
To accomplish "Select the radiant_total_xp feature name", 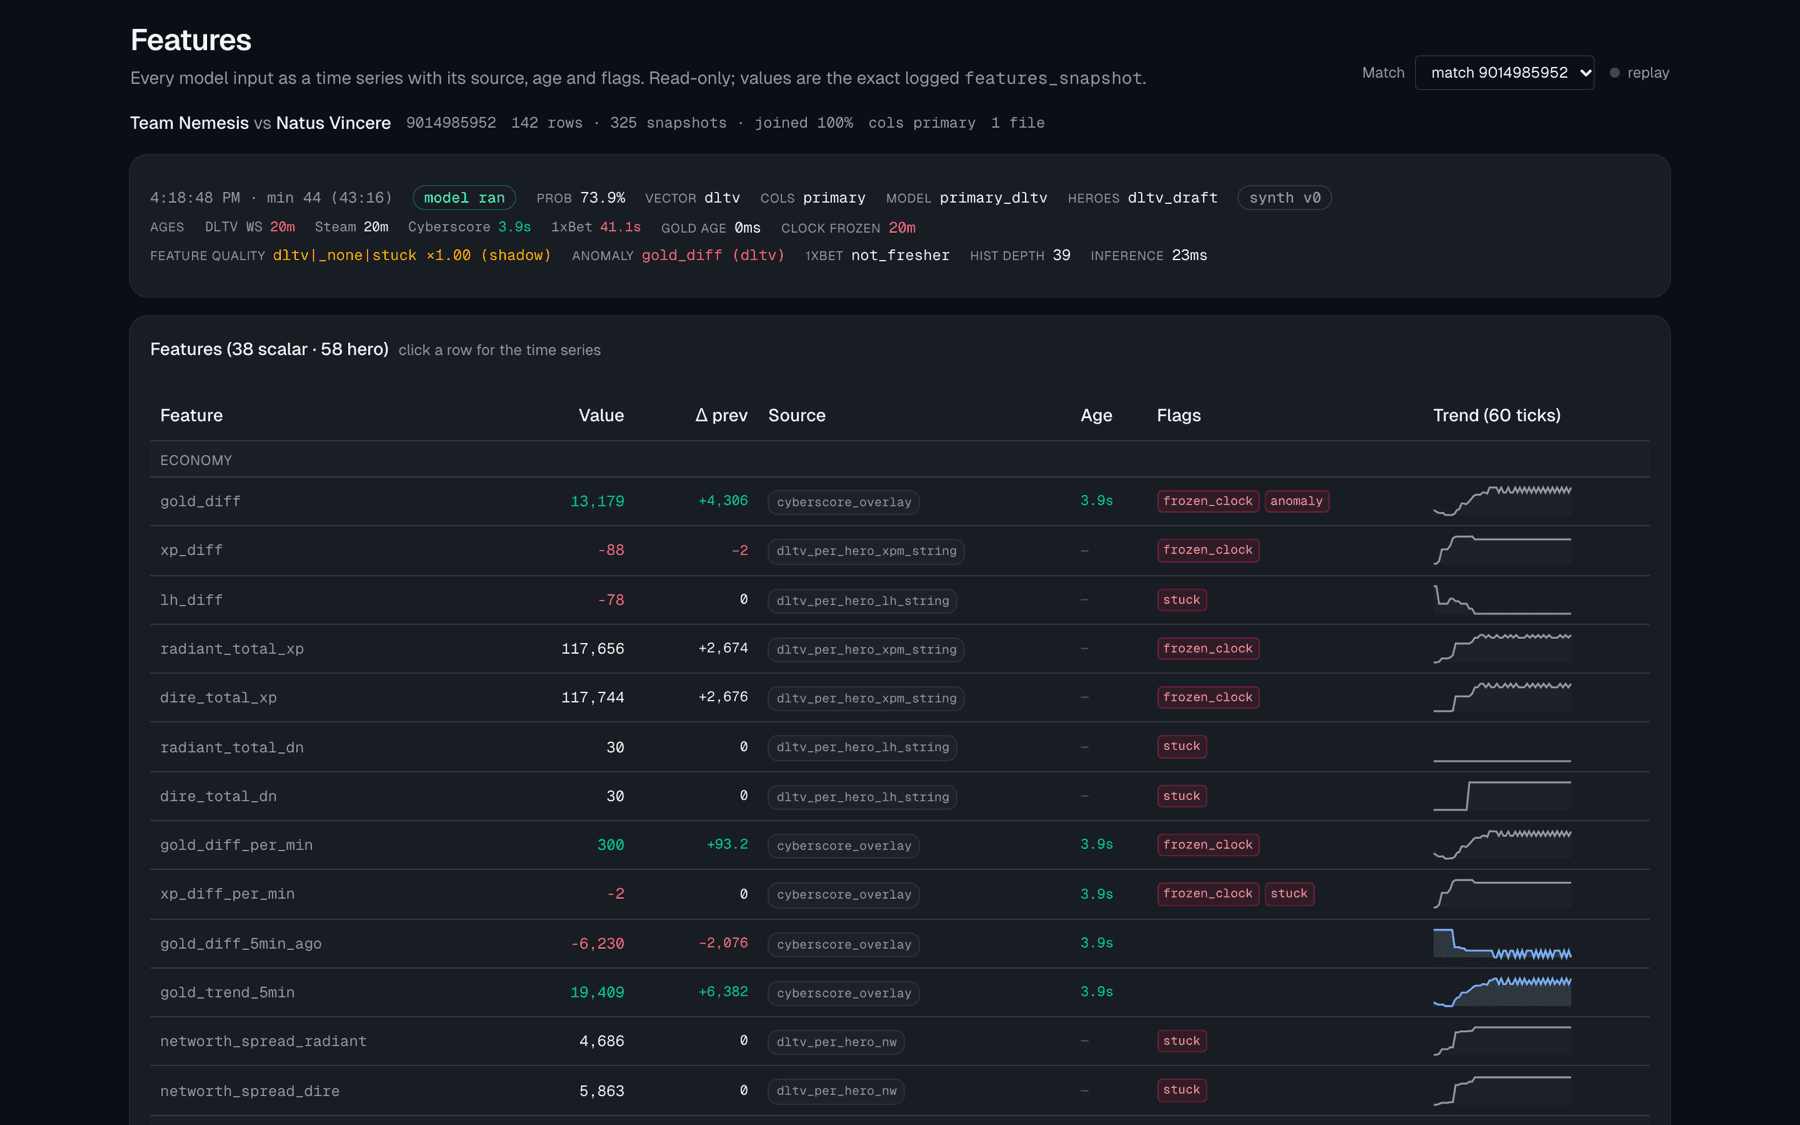I will (232, 649).
